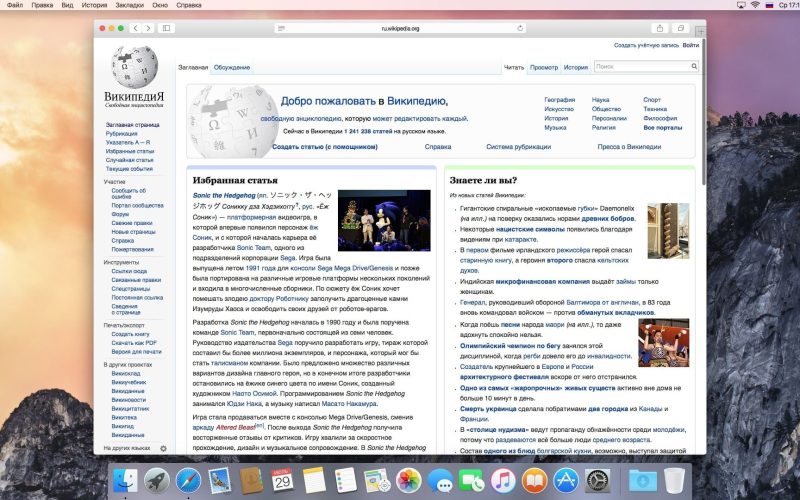
Task: Open Maori performers photo thumbnail
Action: [x=664, y=342]
